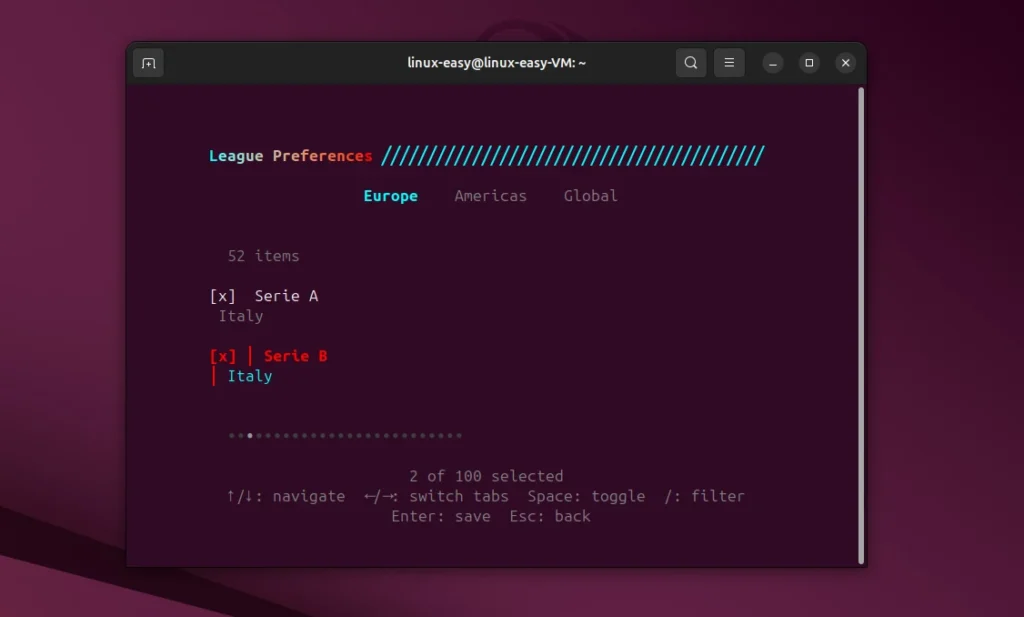Open the Global tab
The height and width of the screenshot is (617, 1024).
coord(590,196)
